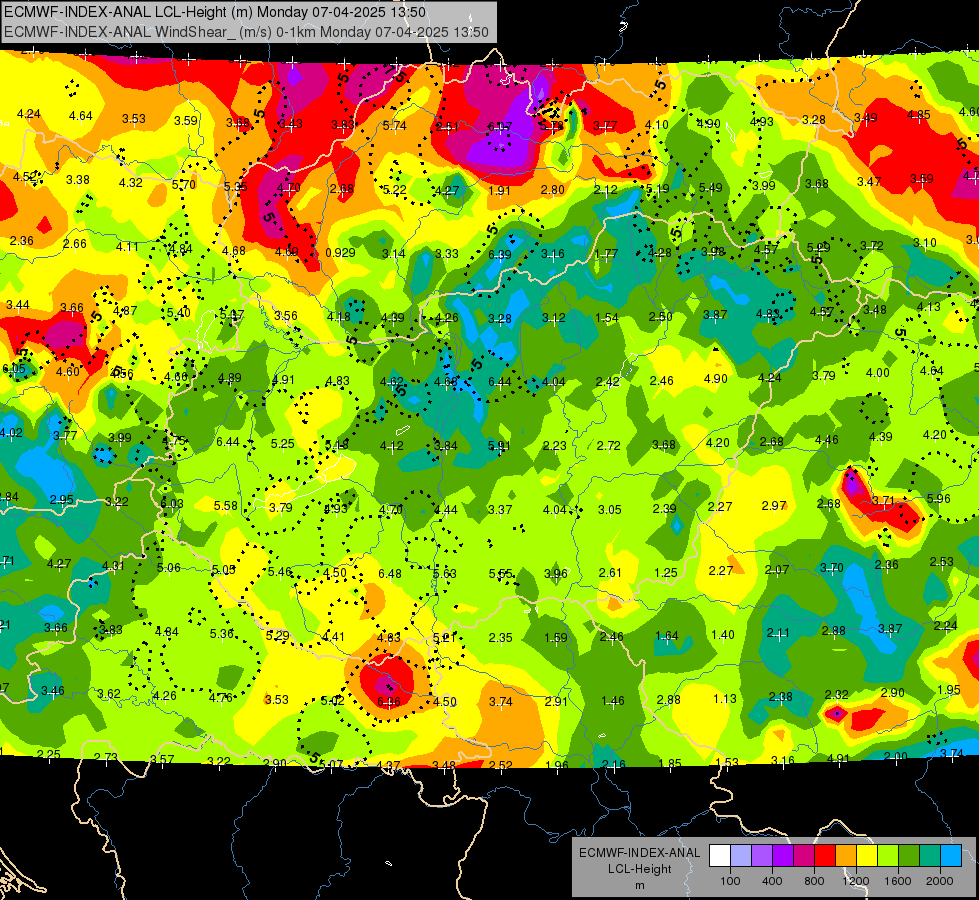Viewport: 979px width, 900px height.
Task: Click the wind shear value '3.71'
Action: click(x=883, y=501)
